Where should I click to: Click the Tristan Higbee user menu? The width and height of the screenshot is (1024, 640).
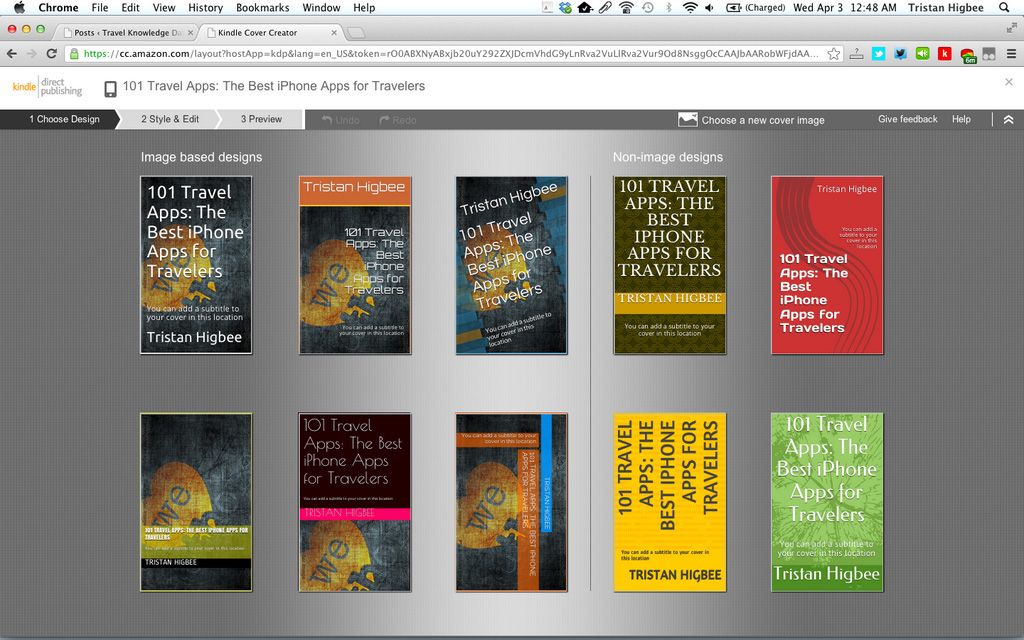tap(946, 8)
